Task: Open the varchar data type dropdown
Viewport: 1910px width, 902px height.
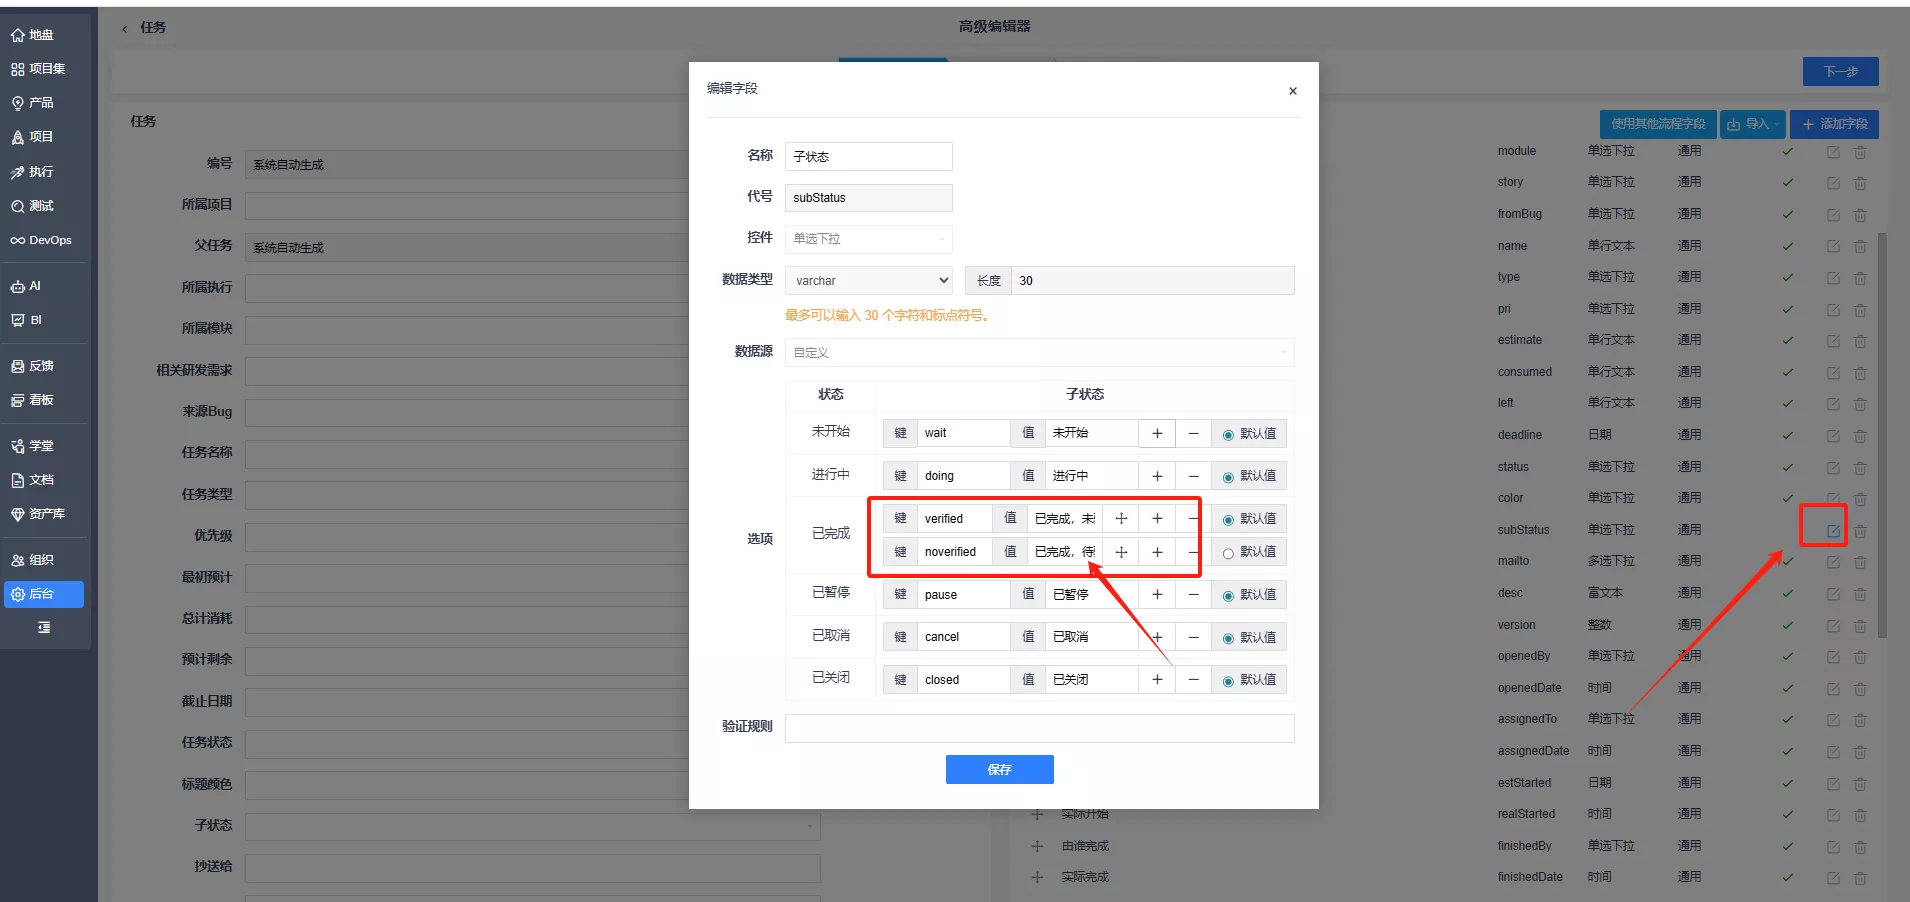Action: 869,281
